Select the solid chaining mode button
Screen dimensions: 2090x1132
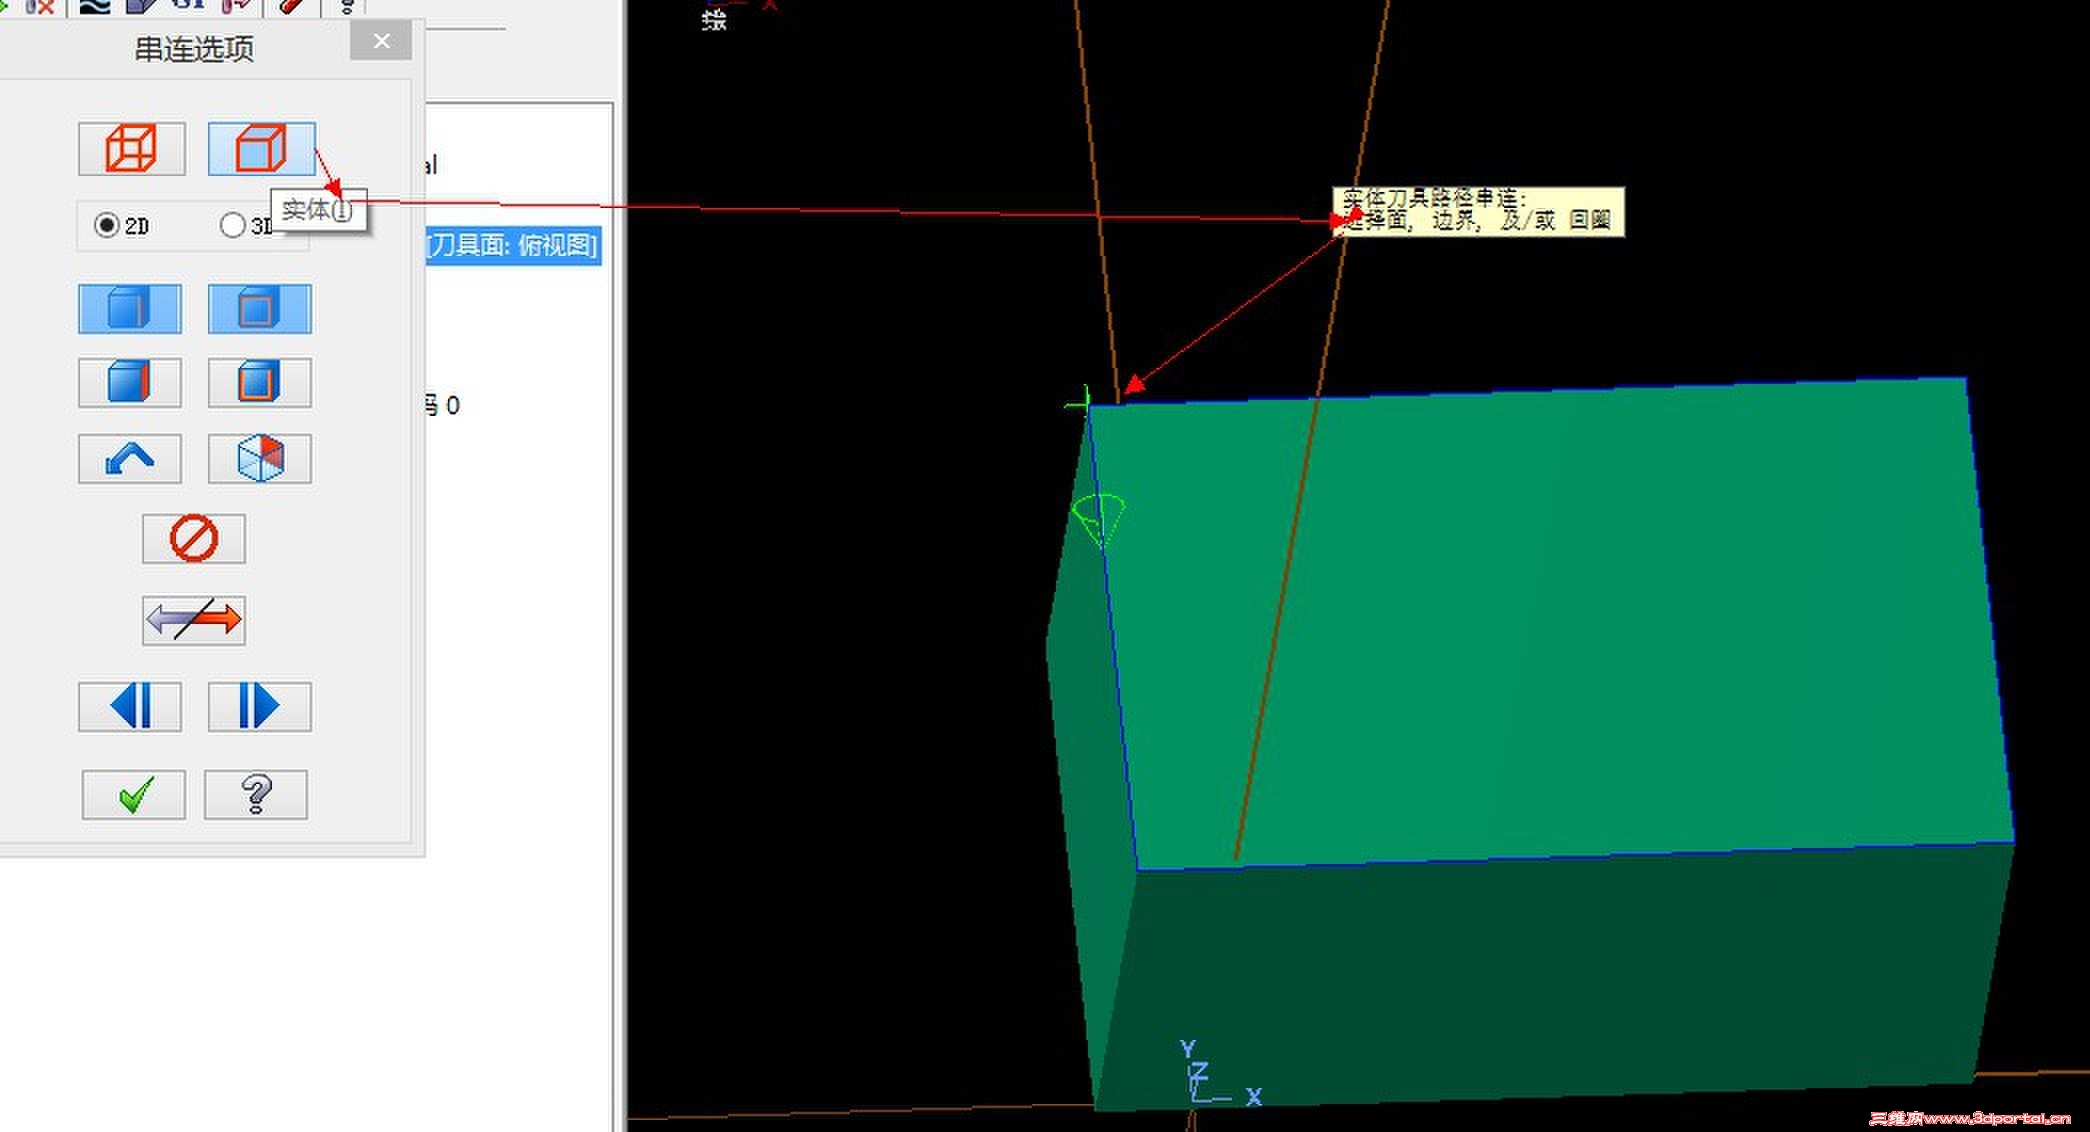pos(261,148)
